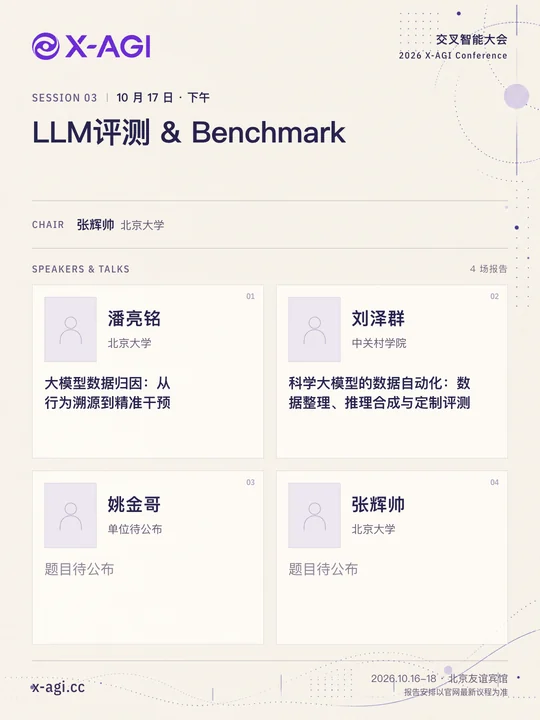Screen dimensions: 540x720
Task: Click card number 02
Action: 495,297
